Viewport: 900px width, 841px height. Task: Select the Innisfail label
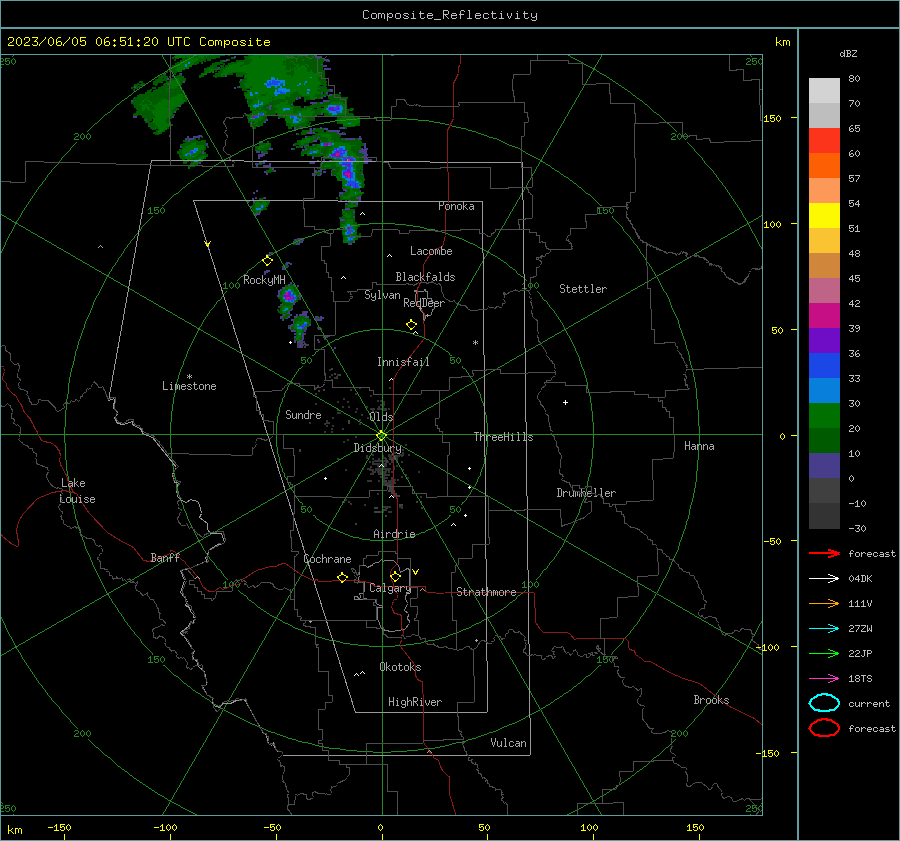pos(403,362)
